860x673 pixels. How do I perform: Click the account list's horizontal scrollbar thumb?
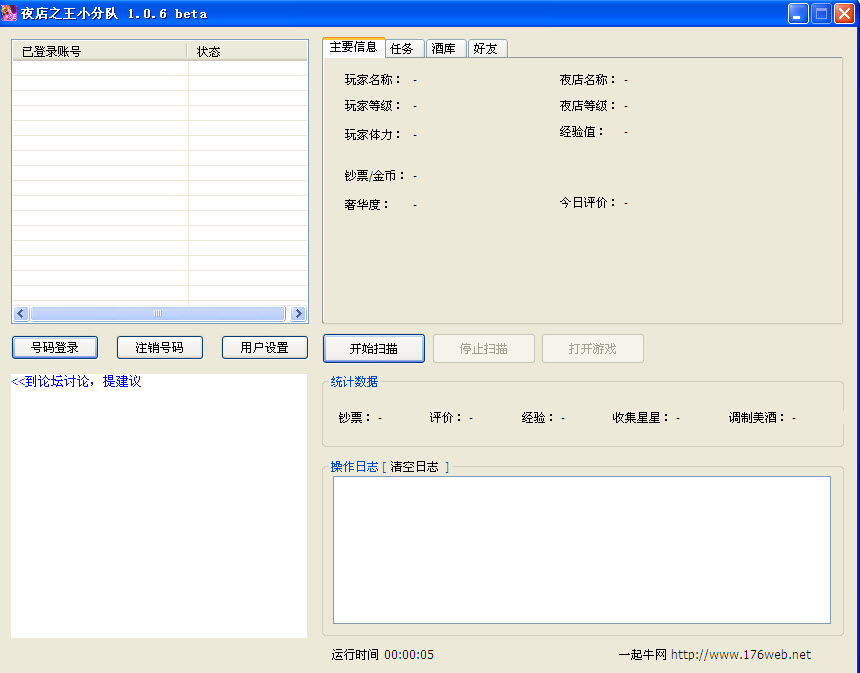(x=157, y=314)
